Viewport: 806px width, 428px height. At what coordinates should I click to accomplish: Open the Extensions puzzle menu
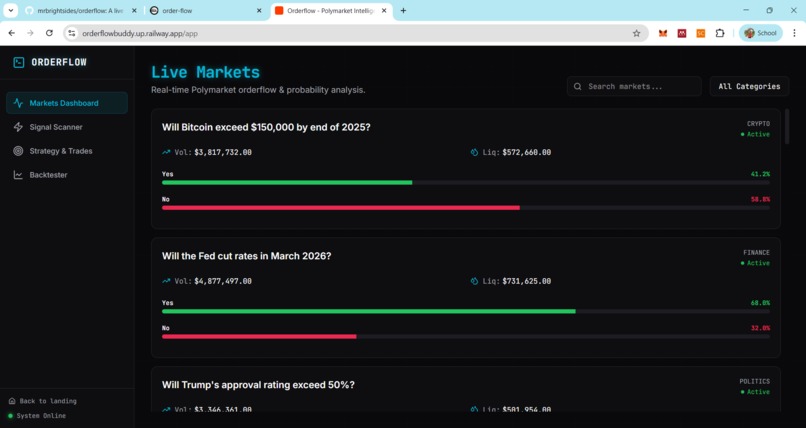pyautogui.click(x=720, y=33)
